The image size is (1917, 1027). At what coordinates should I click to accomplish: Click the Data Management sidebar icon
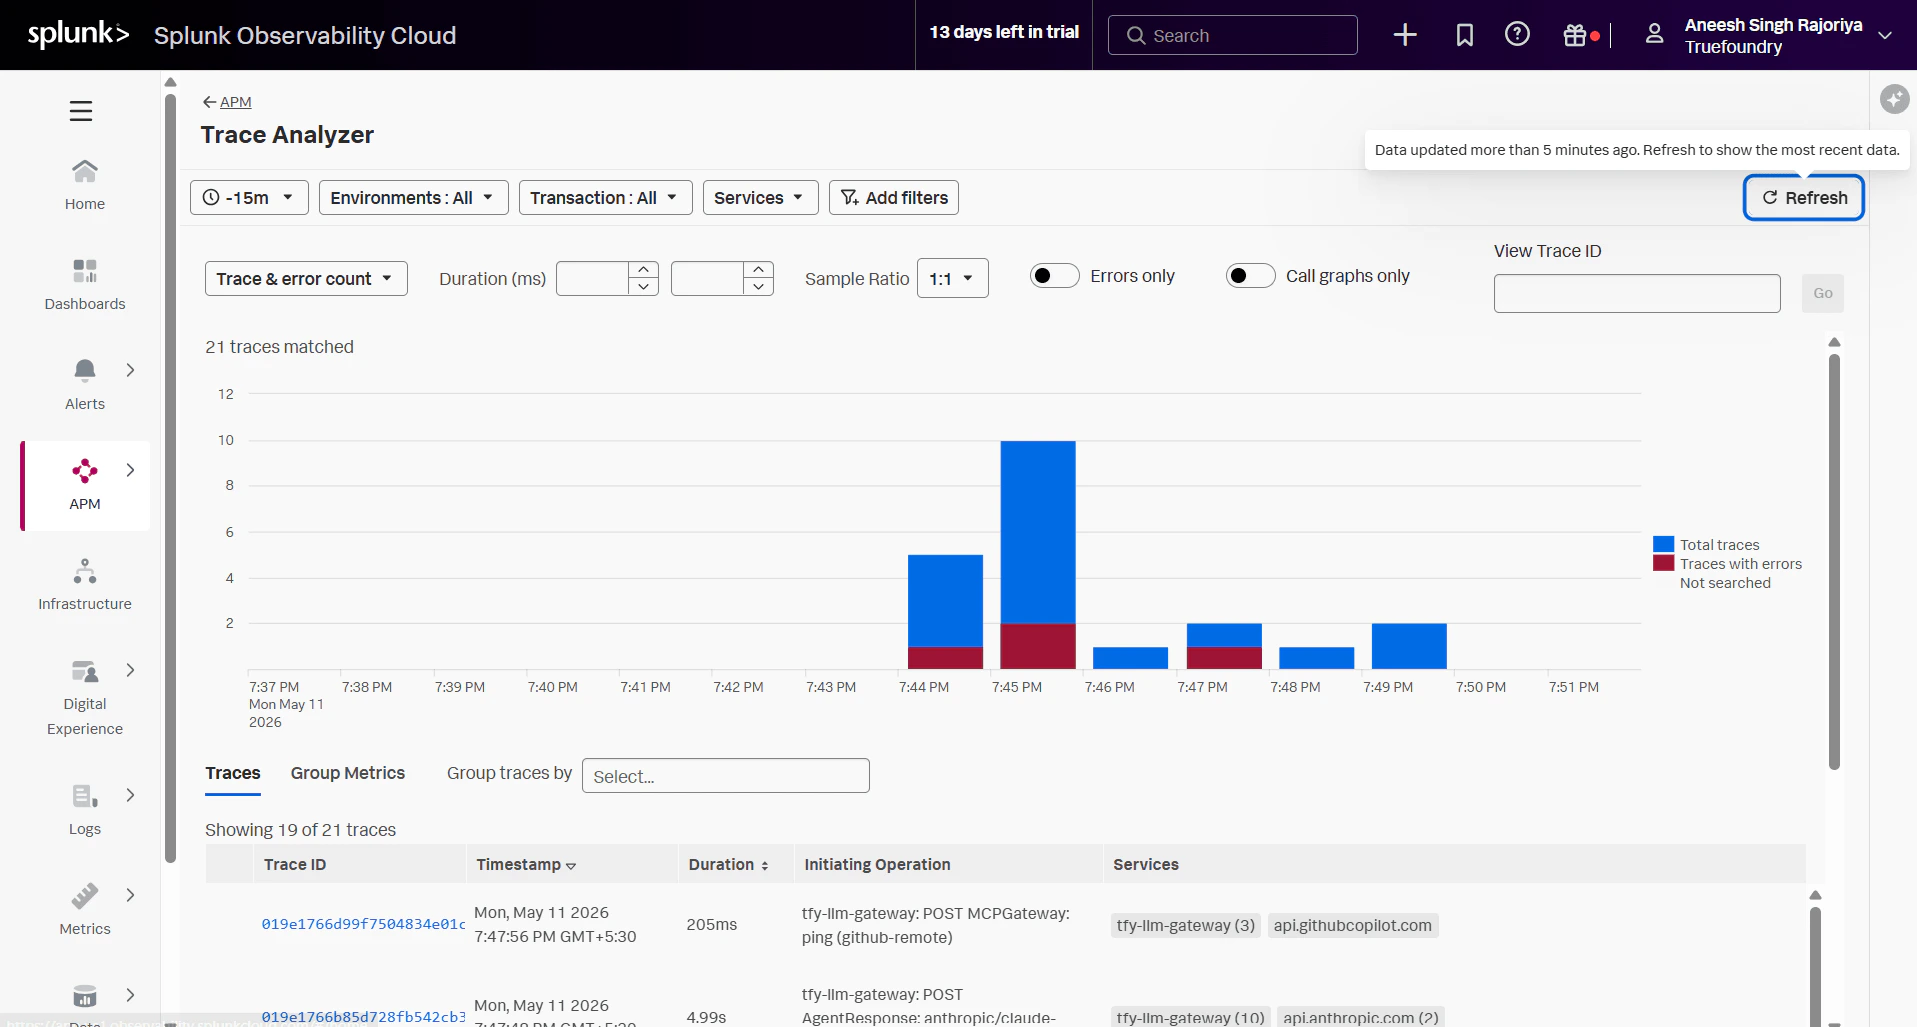tap(85, 996)
